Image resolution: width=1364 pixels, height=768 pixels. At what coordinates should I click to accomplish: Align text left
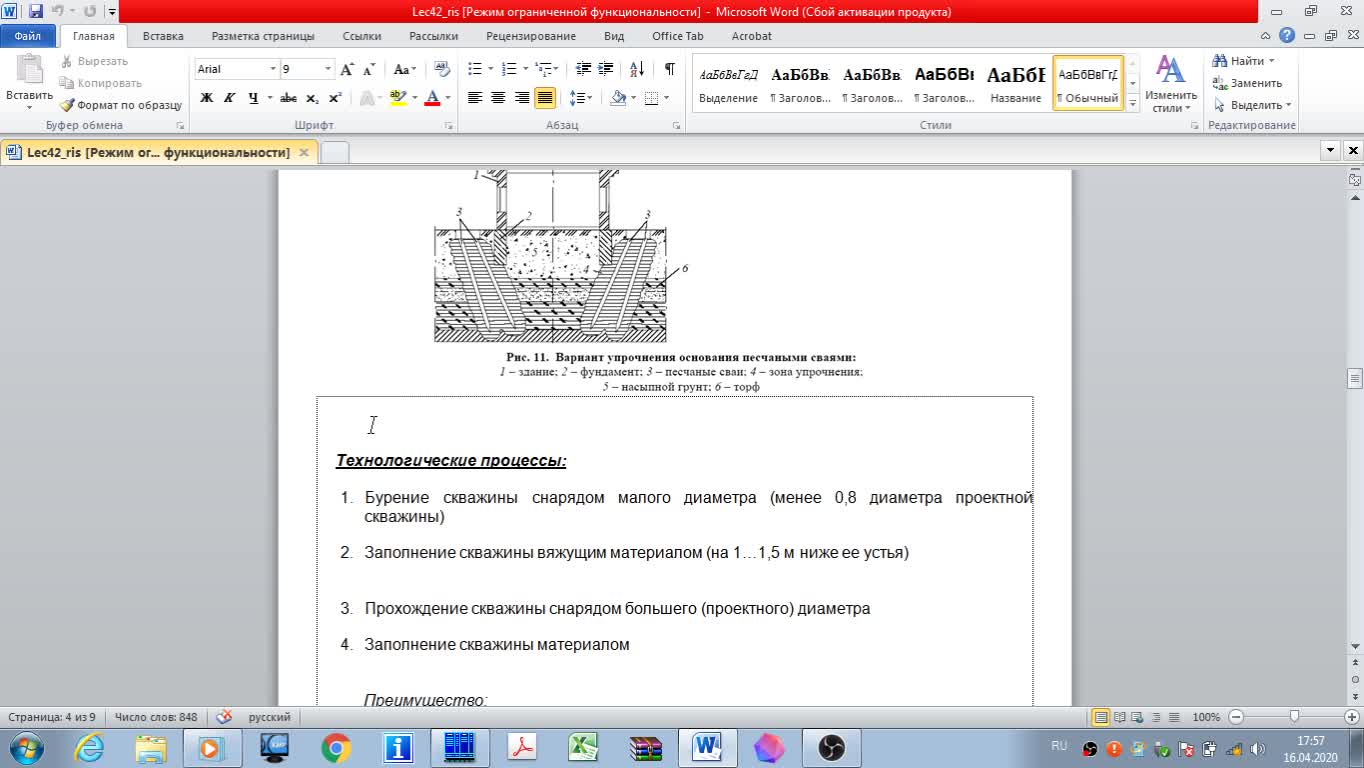[x=475, y=98]
